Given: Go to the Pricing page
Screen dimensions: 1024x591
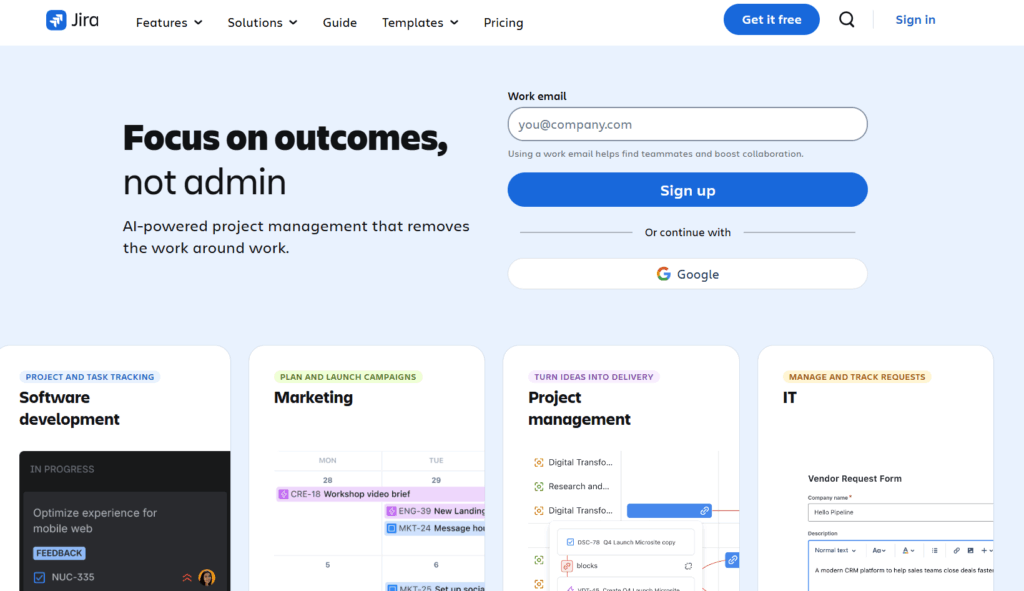Looking at the screenshot, I should (503, 22).
